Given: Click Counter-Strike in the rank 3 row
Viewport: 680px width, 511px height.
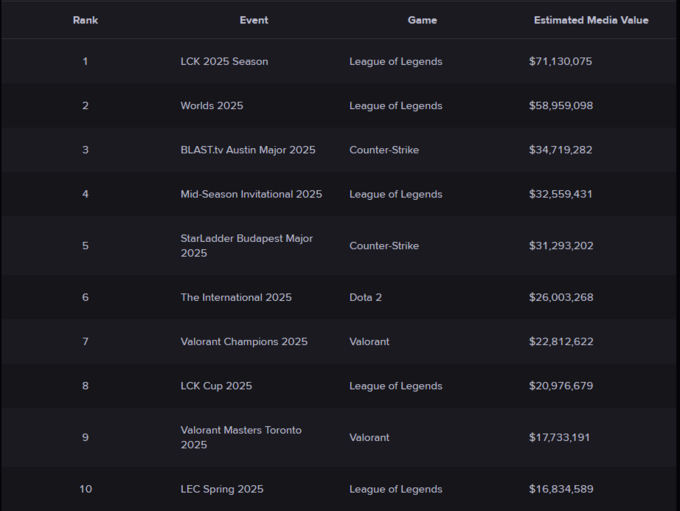Looking at the screenshot, I should [384, 150].
